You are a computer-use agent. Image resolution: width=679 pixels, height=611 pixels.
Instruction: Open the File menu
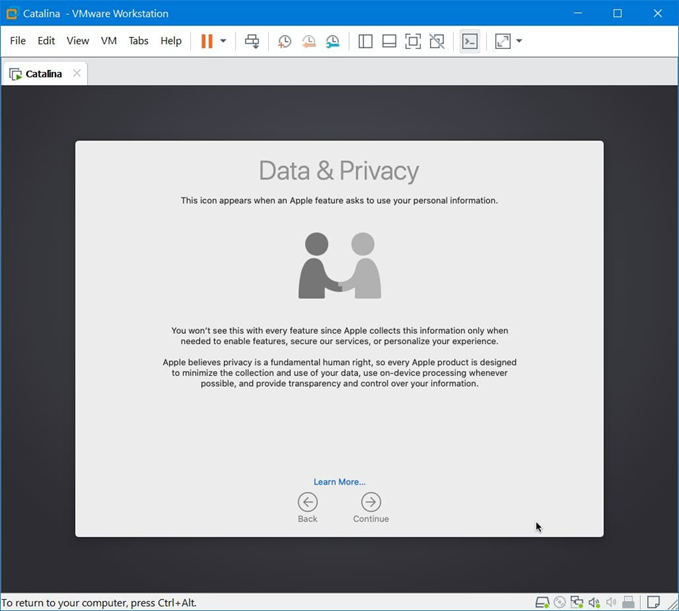18,41
